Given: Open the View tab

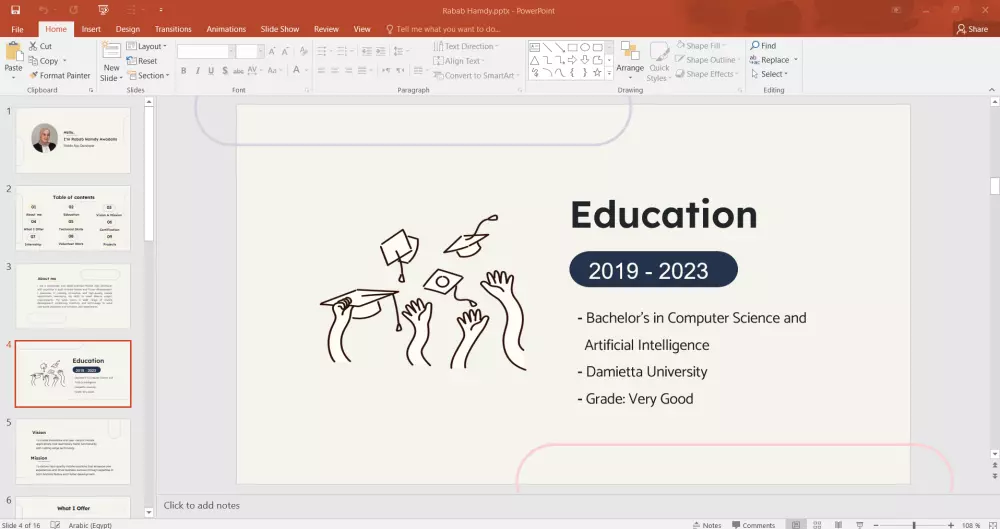Looking at the screenshot, I should click(x=362, y=29).
